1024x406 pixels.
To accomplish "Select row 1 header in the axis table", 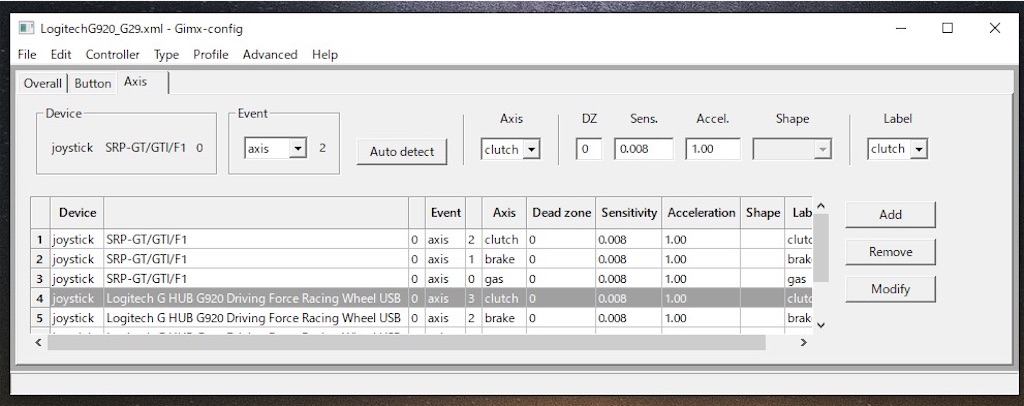I will point(40,240).
